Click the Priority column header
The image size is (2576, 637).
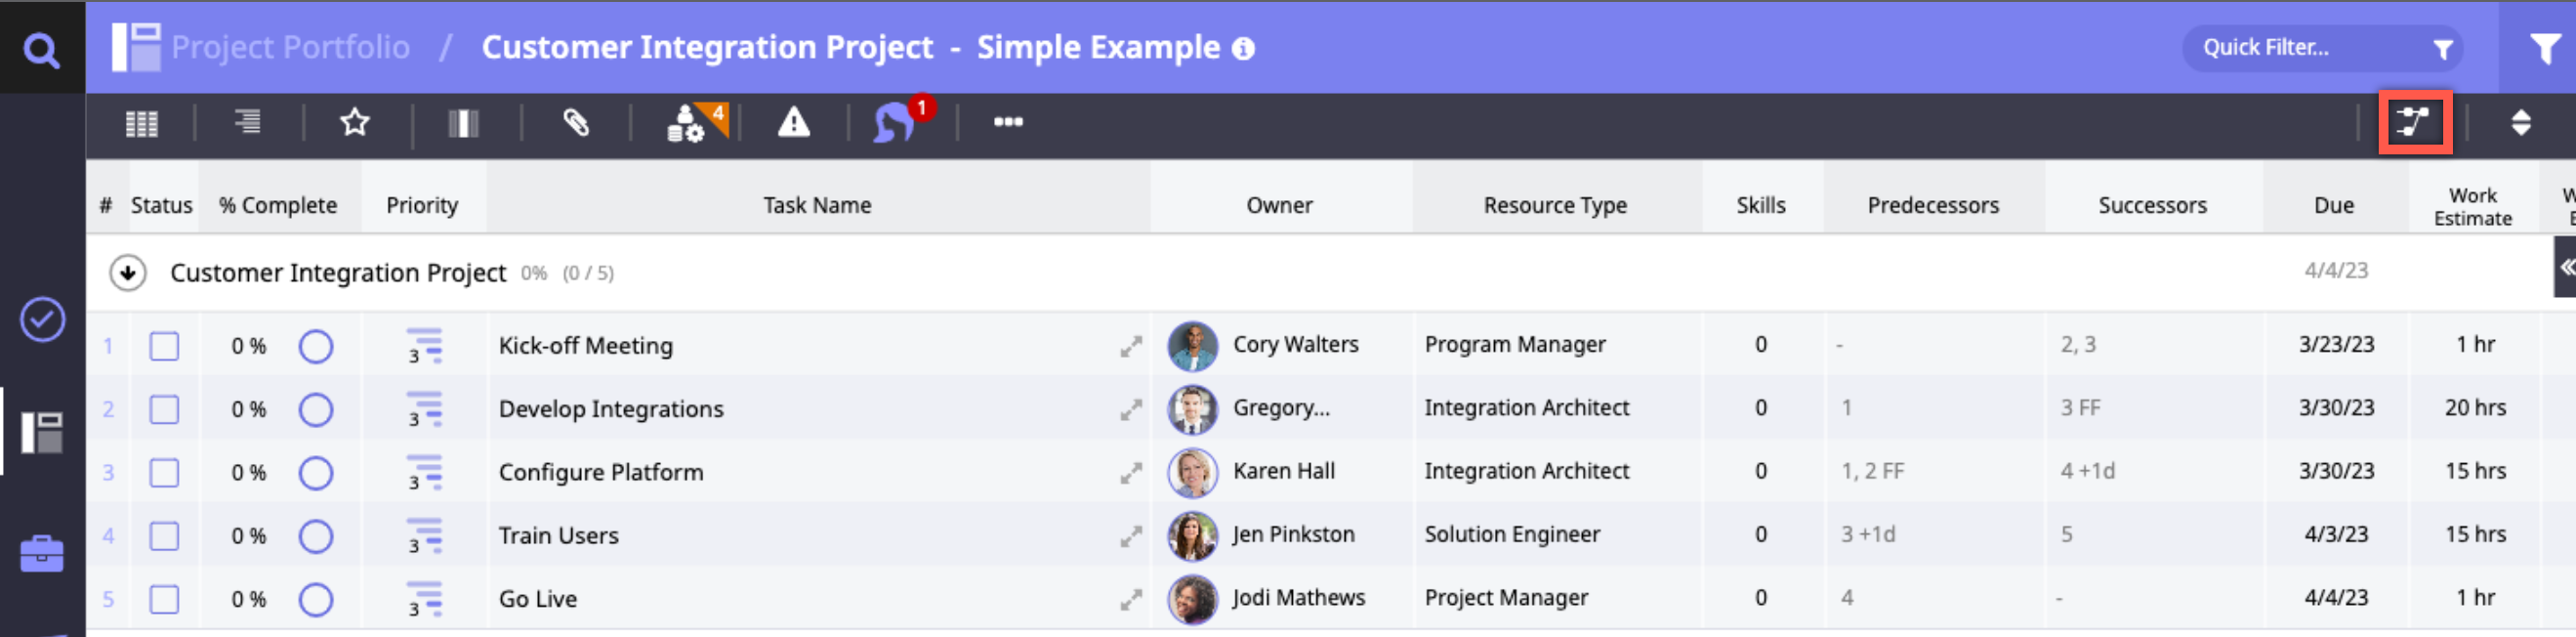[x=422, y=205]
